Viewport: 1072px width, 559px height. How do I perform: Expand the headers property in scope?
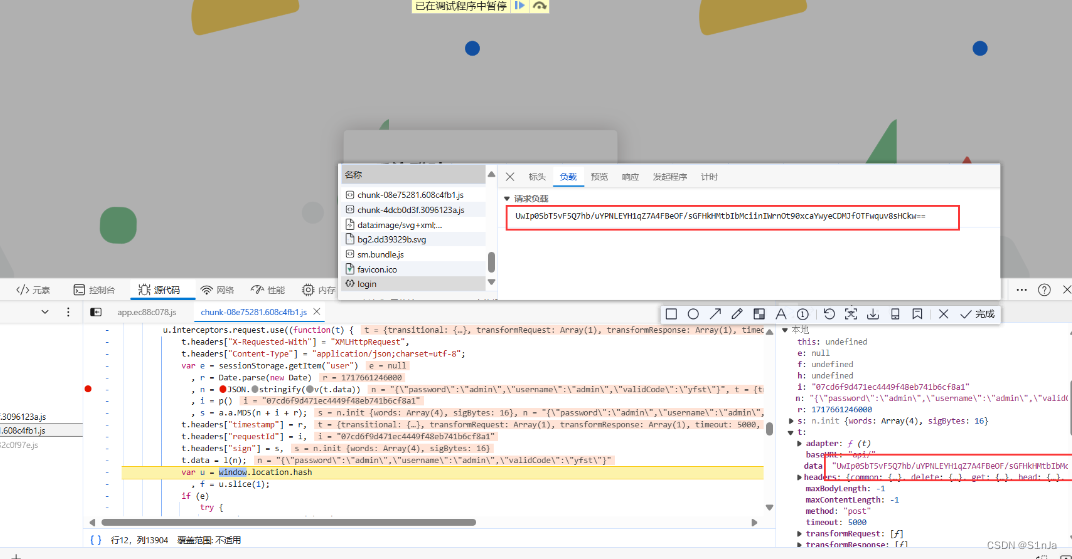(x=799, y=477)
